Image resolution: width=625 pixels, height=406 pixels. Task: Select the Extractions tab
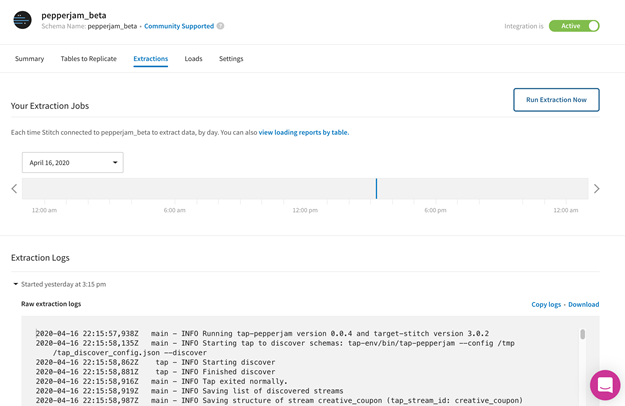[x=151, y=59]
